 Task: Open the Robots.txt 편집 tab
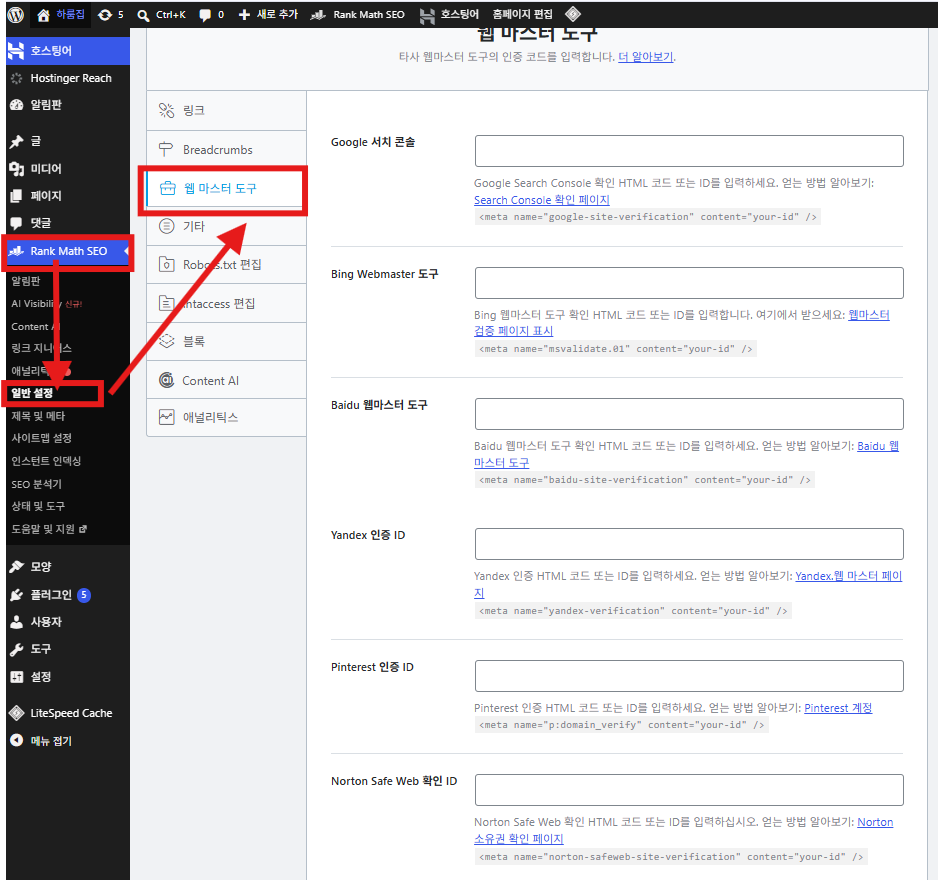click(226, 264)
